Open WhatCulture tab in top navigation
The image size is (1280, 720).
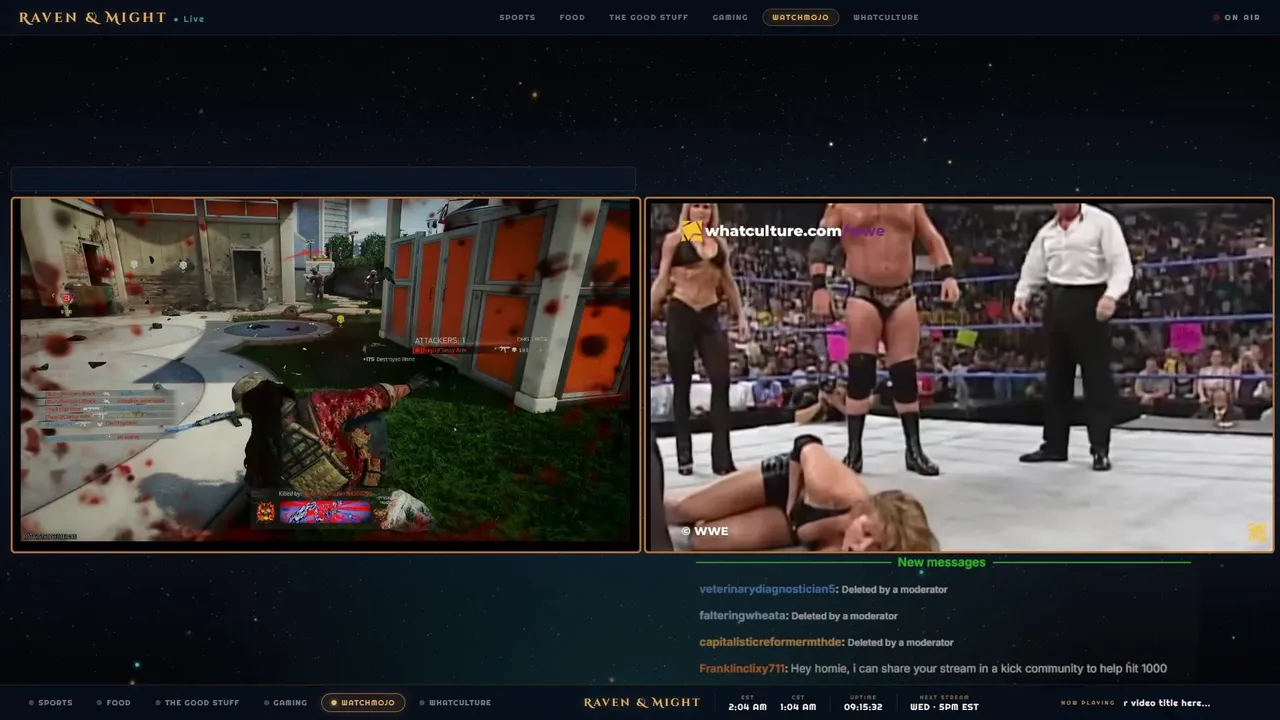(x=885, y=17)
